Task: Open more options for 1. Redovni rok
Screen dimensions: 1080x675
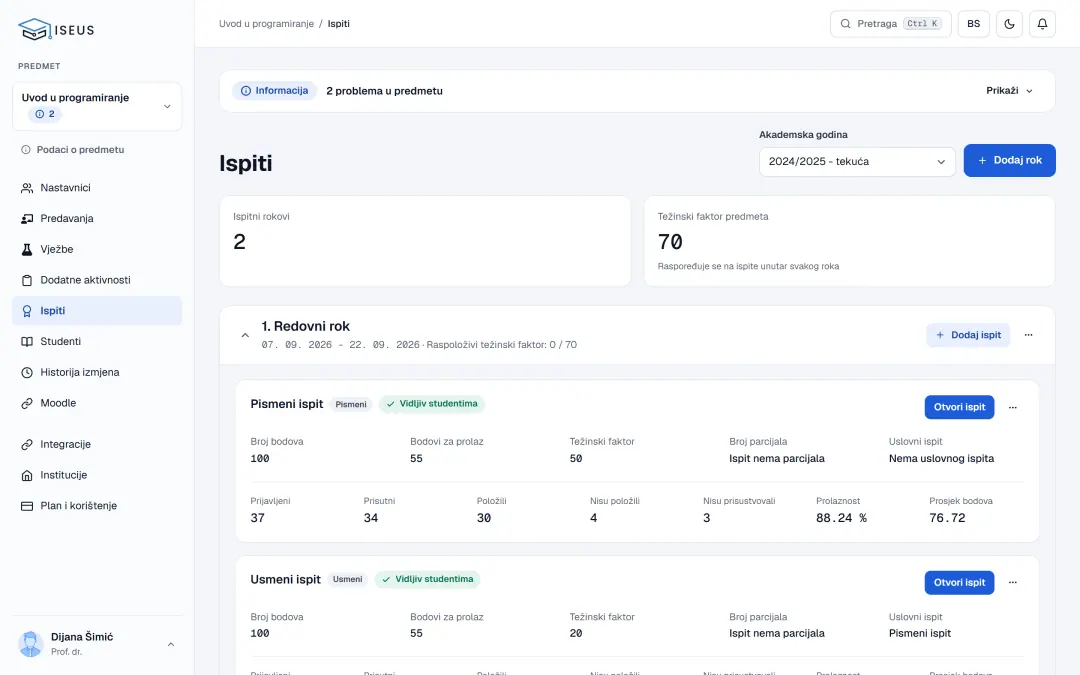Action: point(1028,335)
